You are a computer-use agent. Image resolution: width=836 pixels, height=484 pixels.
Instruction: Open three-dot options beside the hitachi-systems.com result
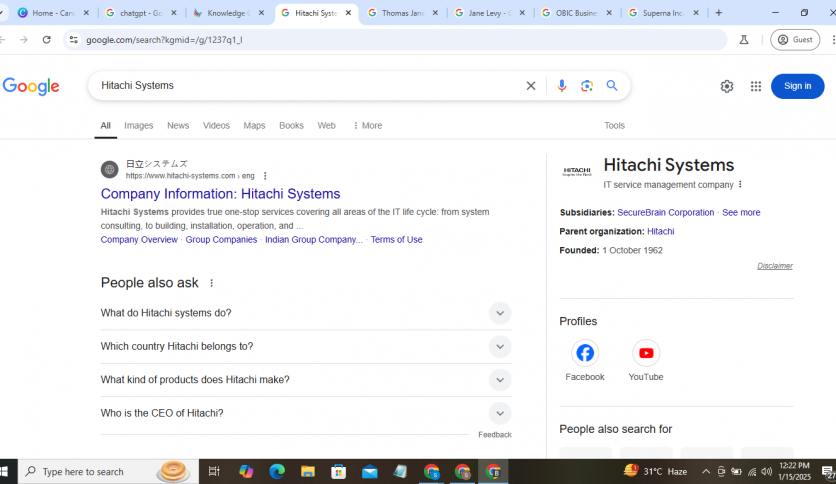point(265,176)
